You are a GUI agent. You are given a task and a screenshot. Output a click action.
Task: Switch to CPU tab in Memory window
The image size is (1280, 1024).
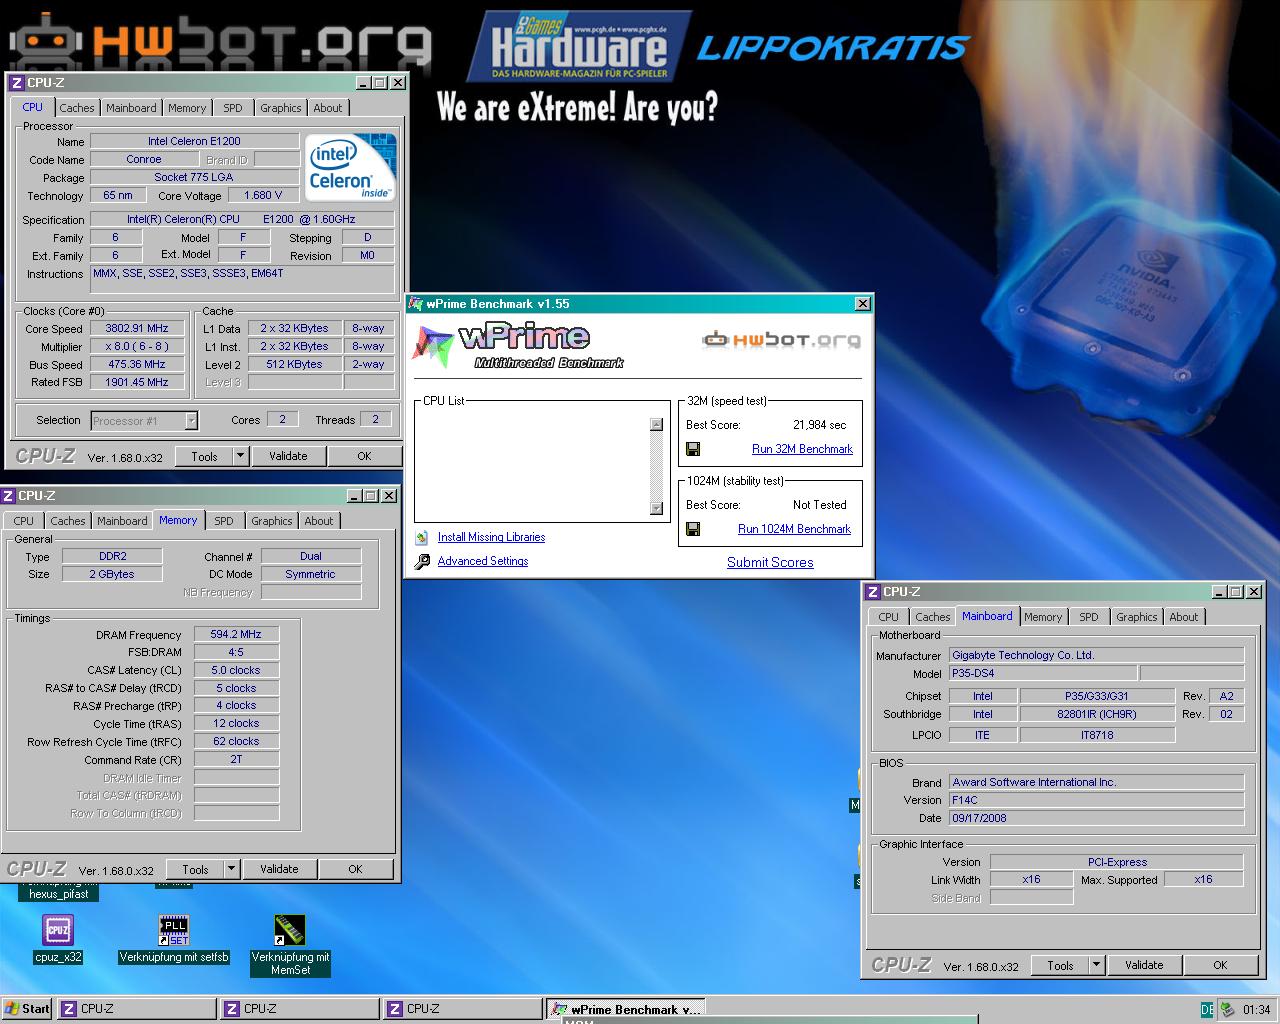click(x=24, y=521)
